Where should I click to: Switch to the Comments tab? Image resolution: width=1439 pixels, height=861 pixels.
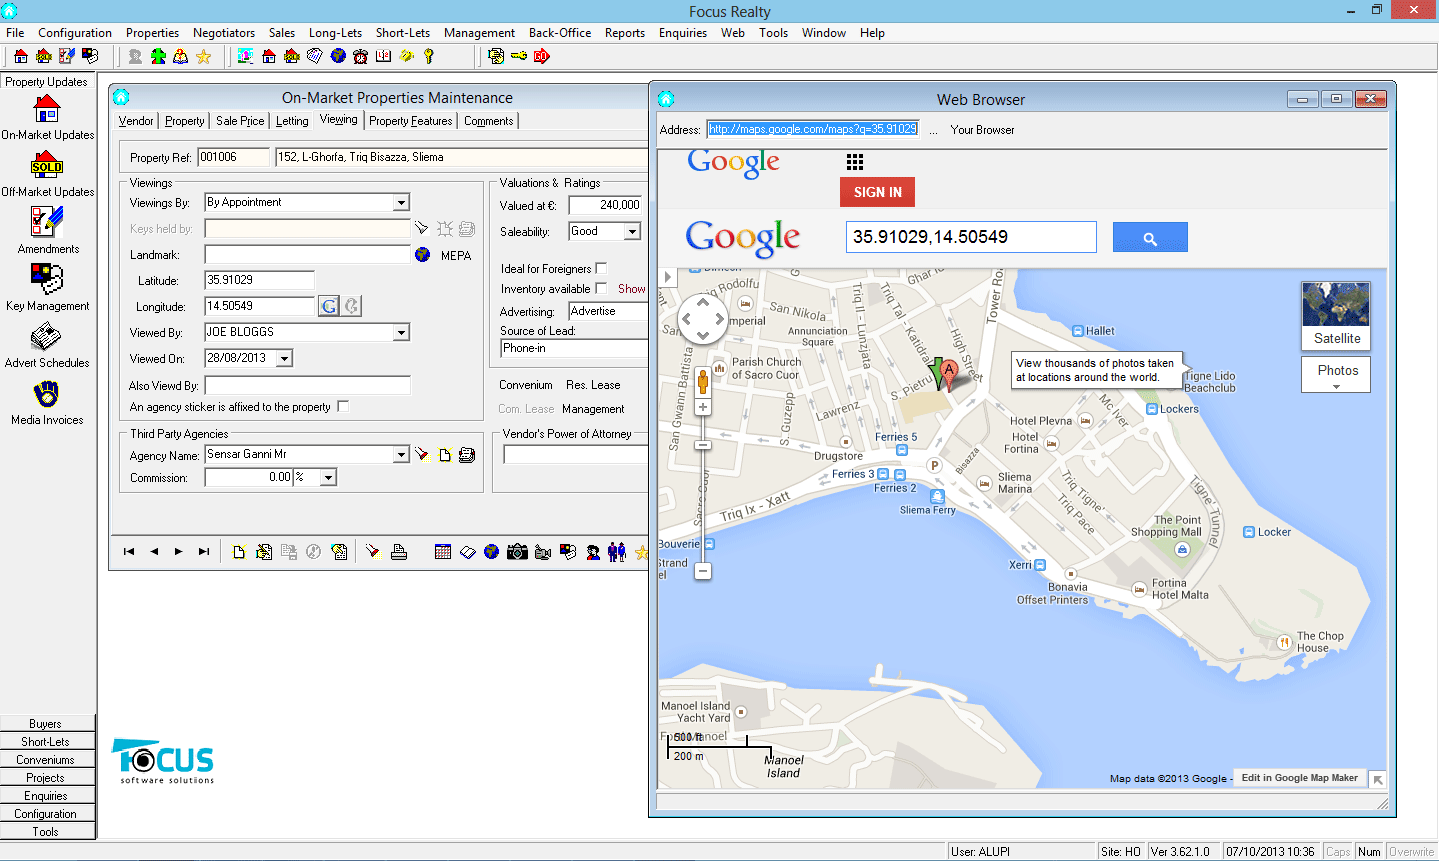(x=488, y=121)
